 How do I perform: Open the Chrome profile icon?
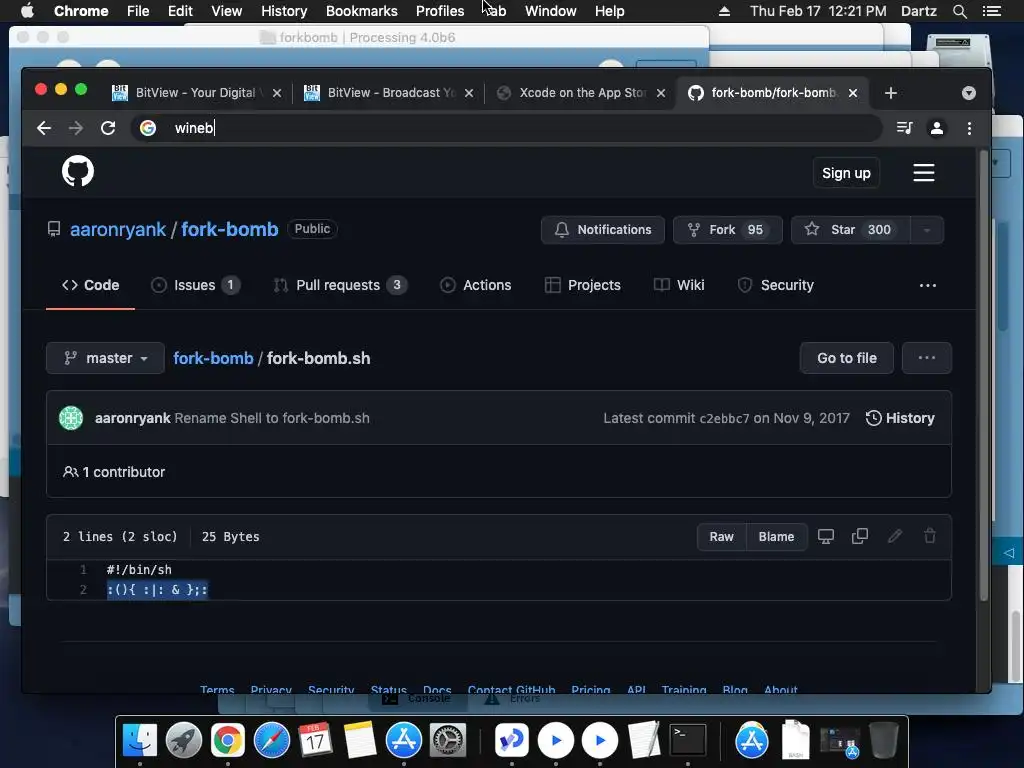pyautogui.click(x=936, y=129)
